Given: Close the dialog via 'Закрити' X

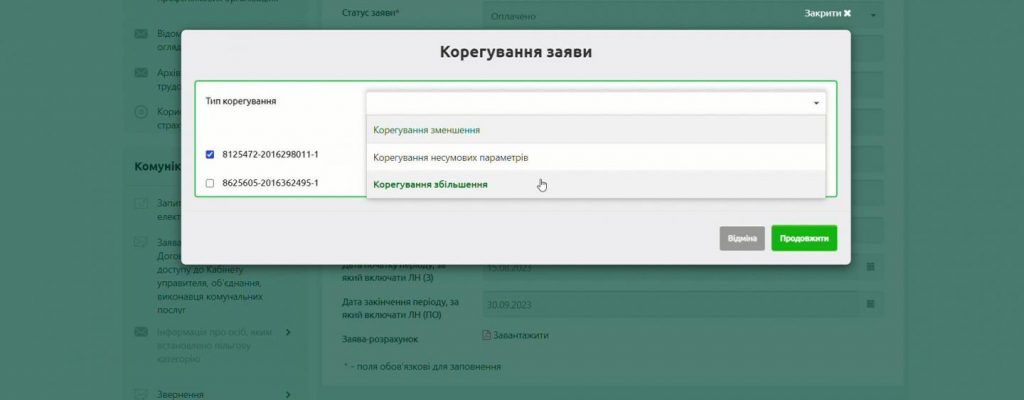Looking at the screenshot, I should tap(828, 14).
